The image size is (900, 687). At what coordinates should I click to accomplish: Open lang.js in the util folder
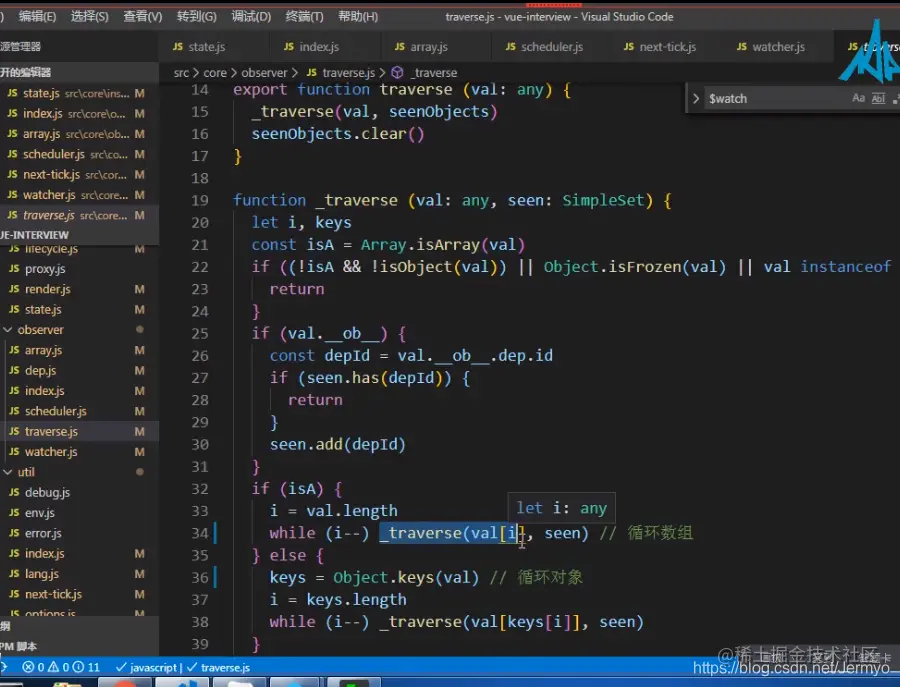[79, 574]
